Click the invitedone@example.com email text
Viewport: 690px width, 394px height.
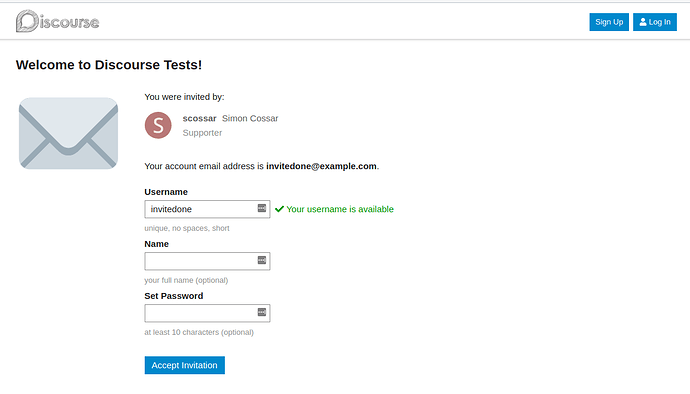tap(321, 166)
